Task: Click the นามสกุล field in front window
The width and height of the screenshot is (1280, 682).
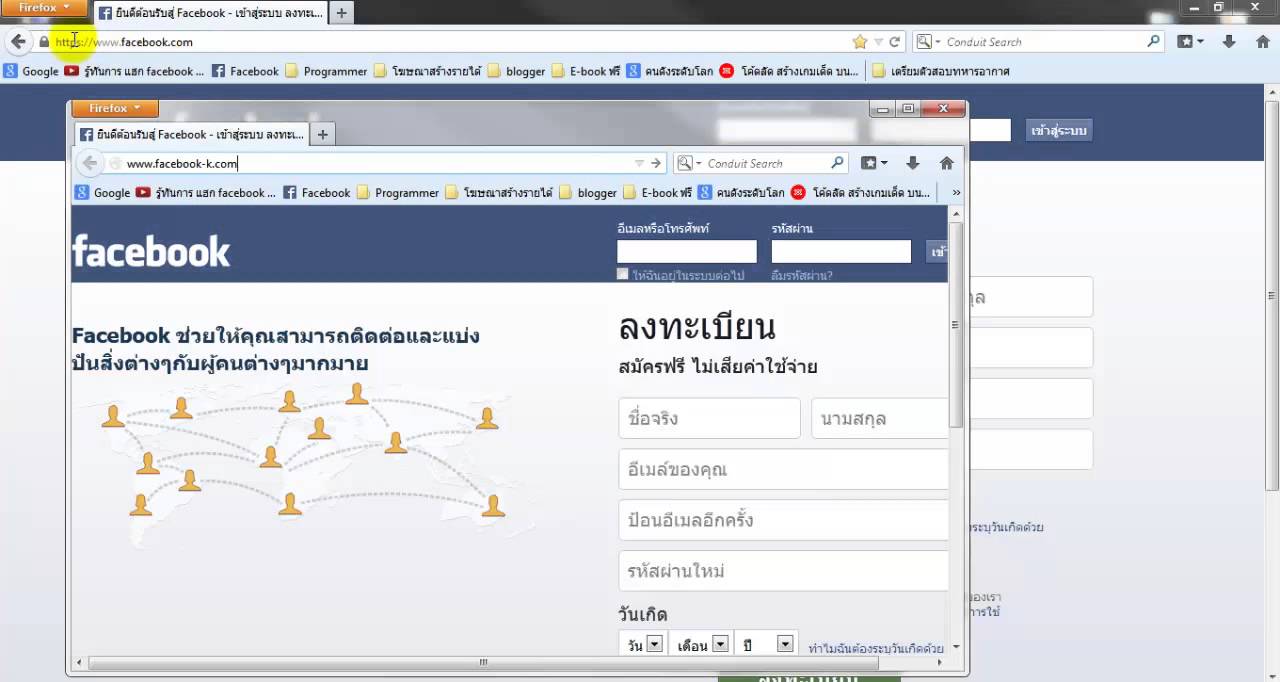Action: point(880,418)
